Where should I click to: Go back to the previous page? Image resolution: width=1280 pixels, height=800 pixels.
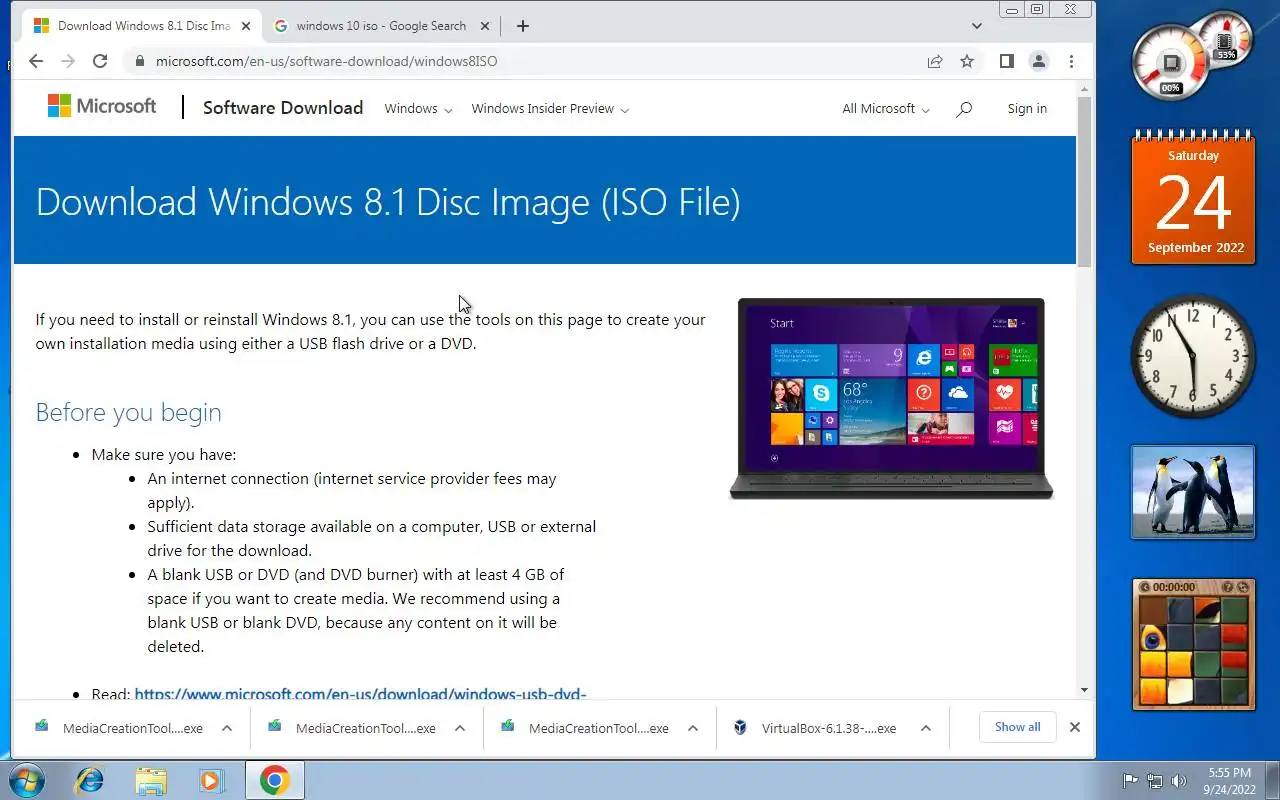click(36, 61)
